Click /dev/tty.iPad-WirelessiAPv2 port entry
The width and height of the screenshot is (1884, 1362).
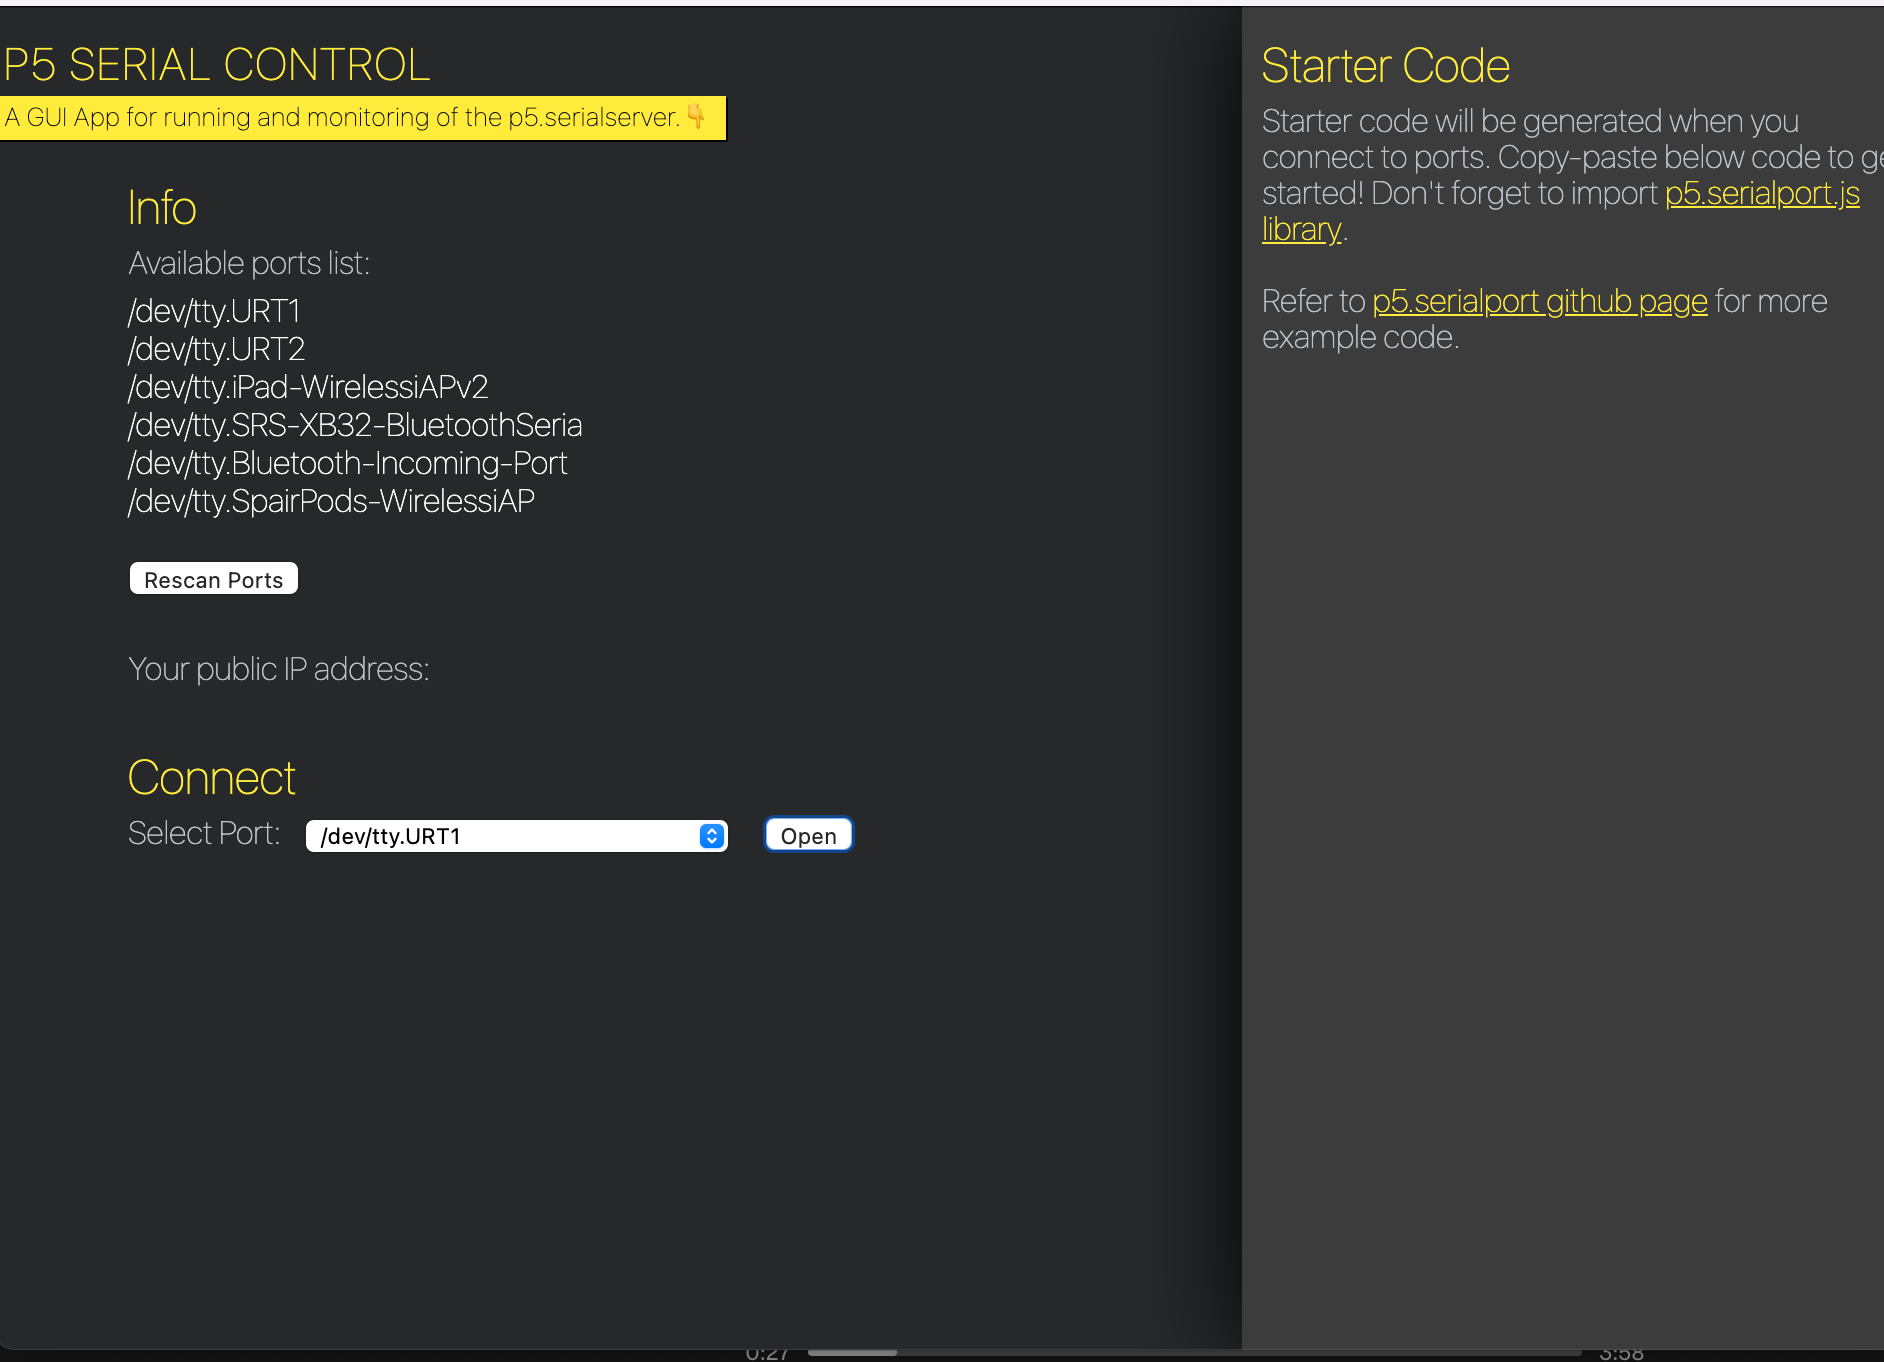pos(307,387)
